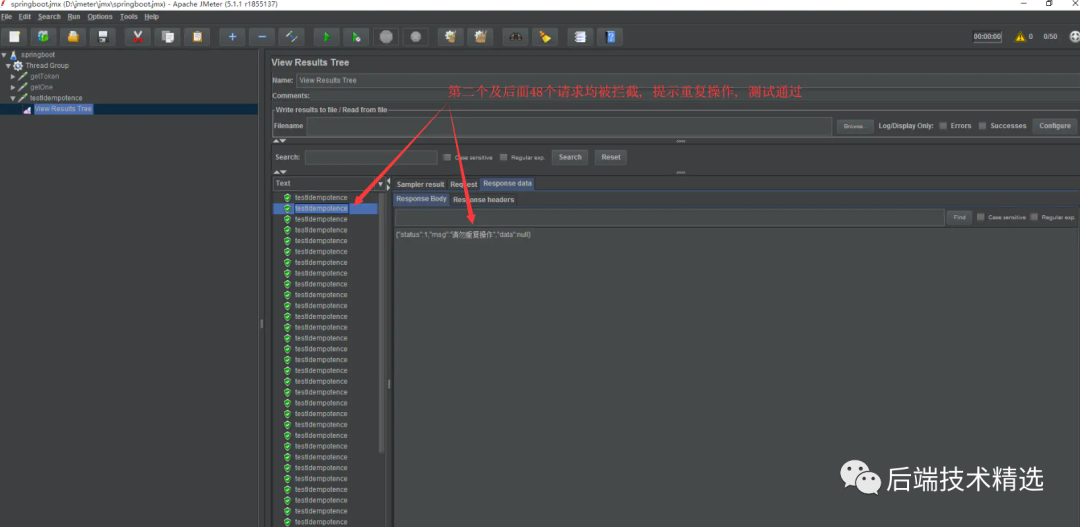Image resolution: width=1080 pixels, height=527 pixels.
Task: Start the test with the green play icon
Action: 326,37
